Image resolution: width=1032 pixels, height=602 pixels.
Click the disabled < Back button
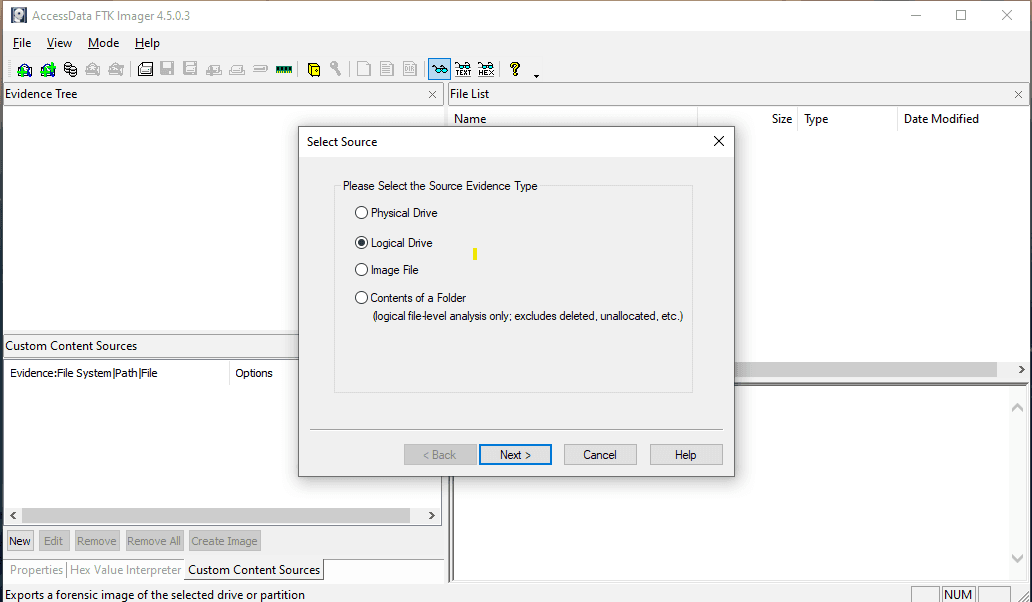pyautogui.click(x=440, y=455)
